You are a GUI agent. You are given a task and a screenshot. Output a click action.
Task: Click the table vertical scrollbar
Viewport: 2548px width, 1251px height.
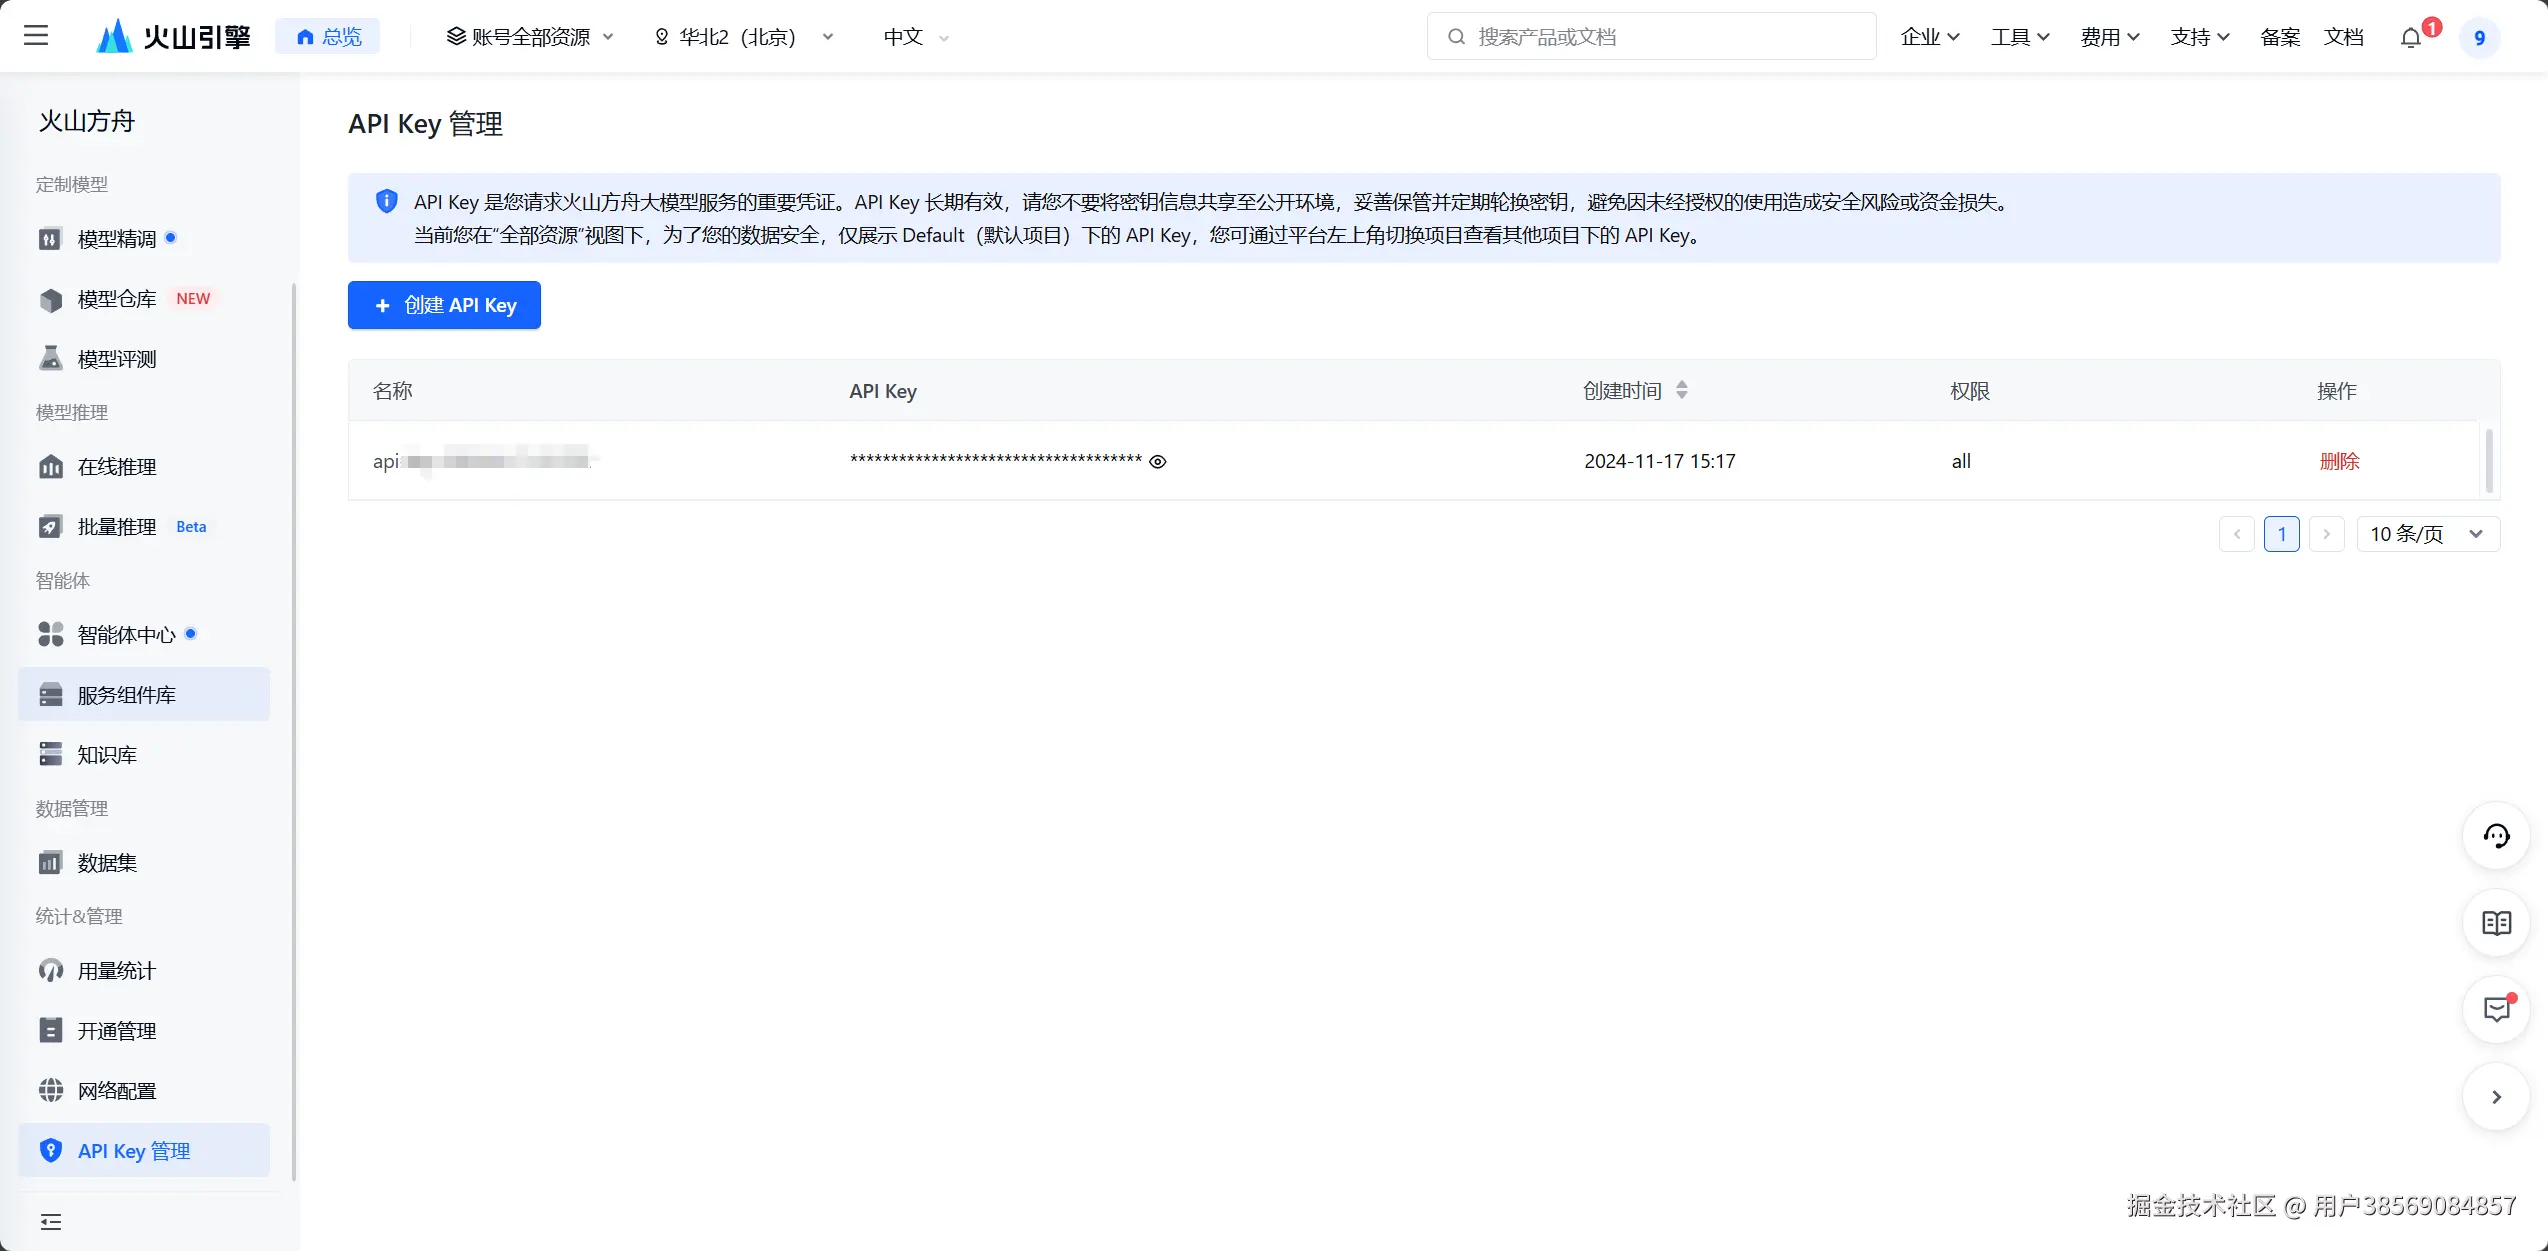coord(2488,460)
